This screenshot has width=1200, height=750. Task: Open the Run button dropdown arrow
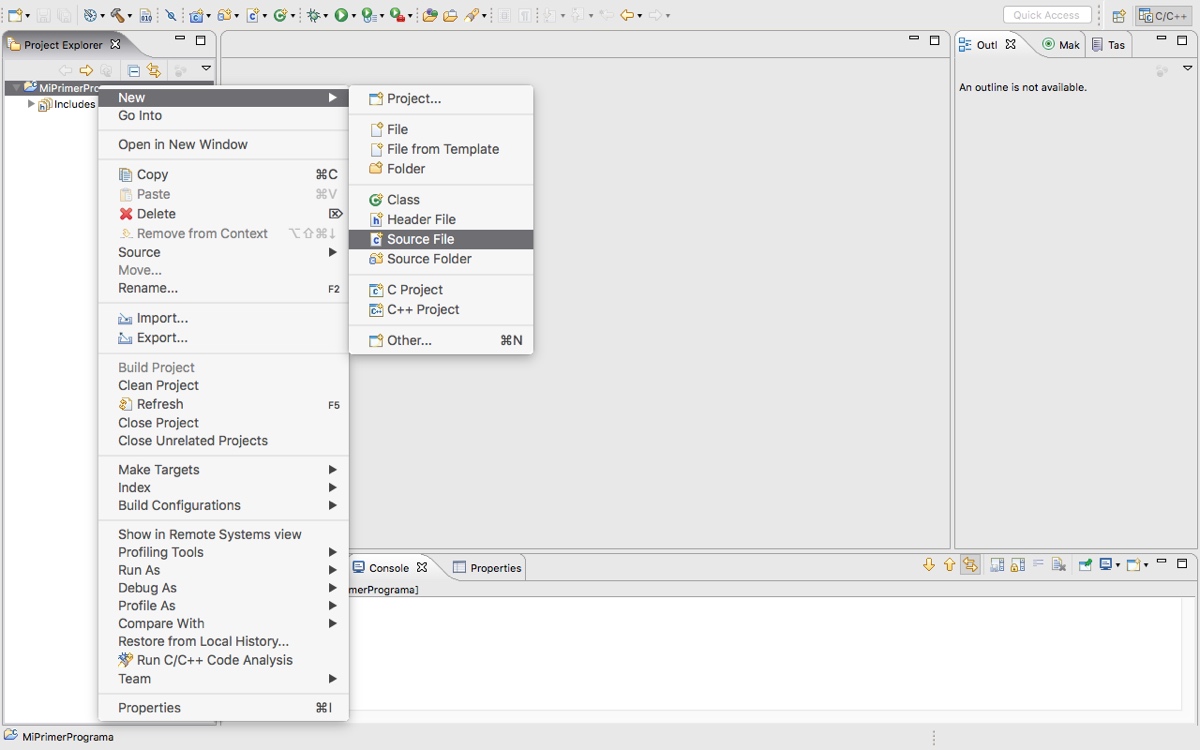point(354,16)
